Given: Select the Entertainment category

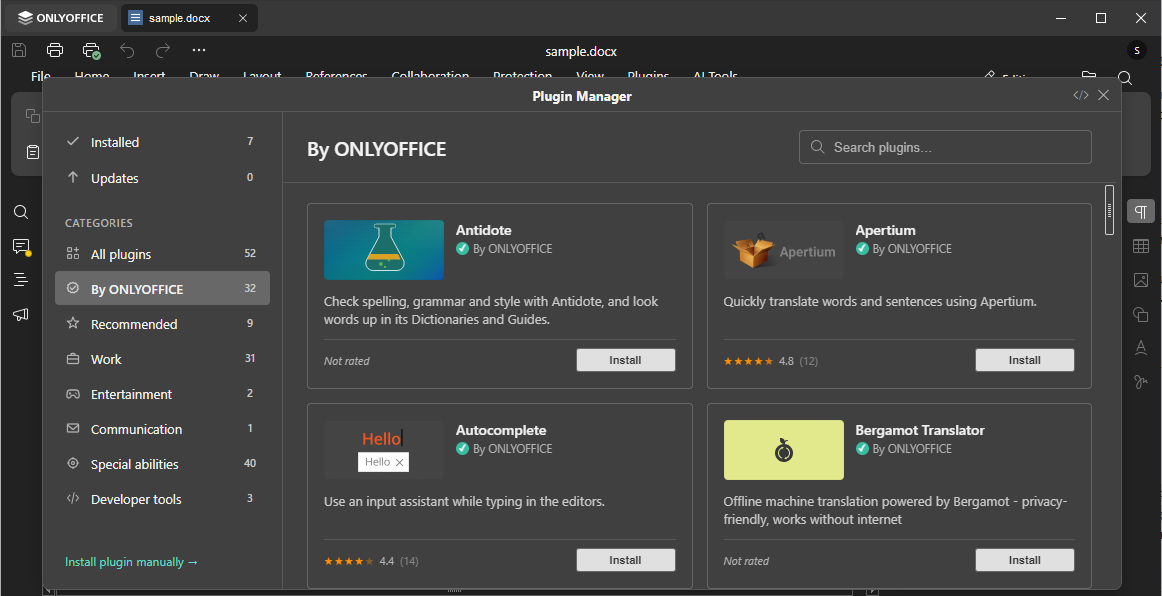Looking at the screenshot, I should [162, 394].
